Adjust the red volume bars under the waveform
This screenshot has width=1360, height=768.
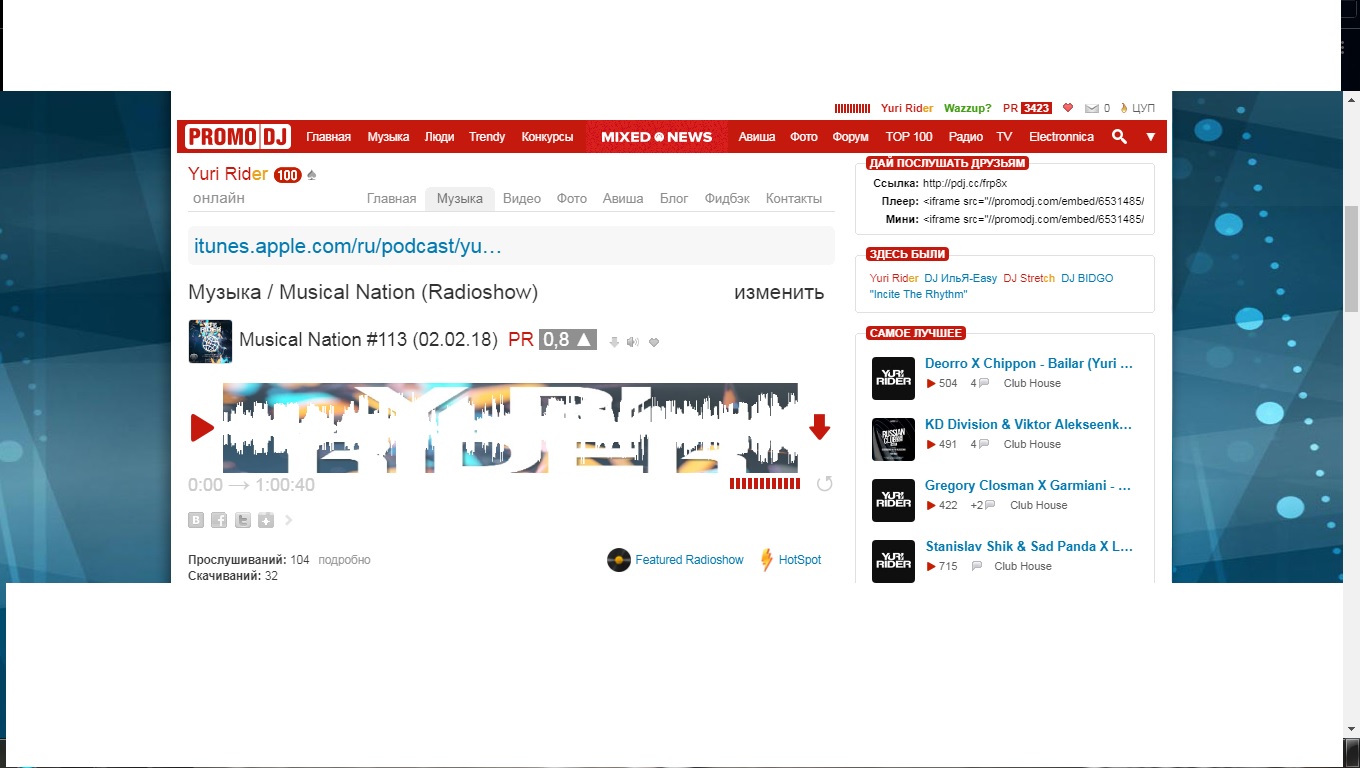765,484
